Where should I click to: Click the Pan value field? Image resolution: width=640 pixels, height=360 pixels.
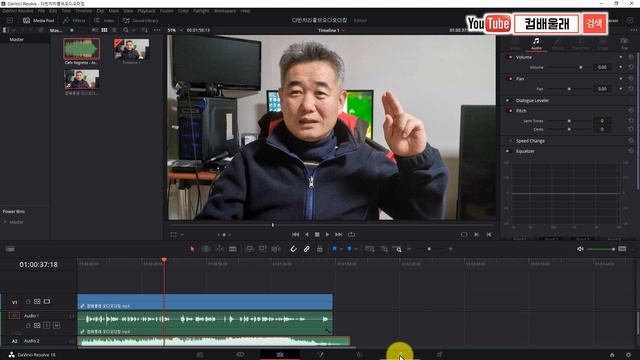coord(602,89)
